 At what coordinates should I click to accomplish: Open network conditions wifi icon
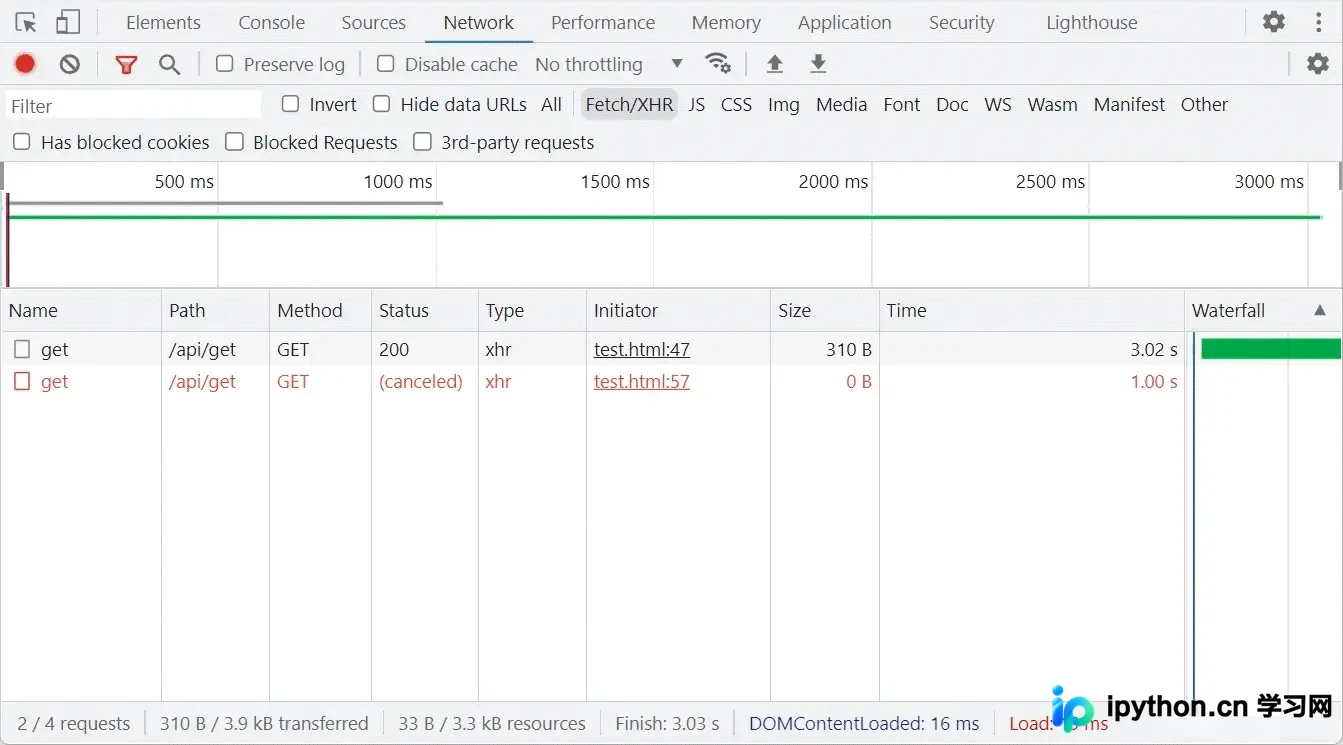coord(718,64)
